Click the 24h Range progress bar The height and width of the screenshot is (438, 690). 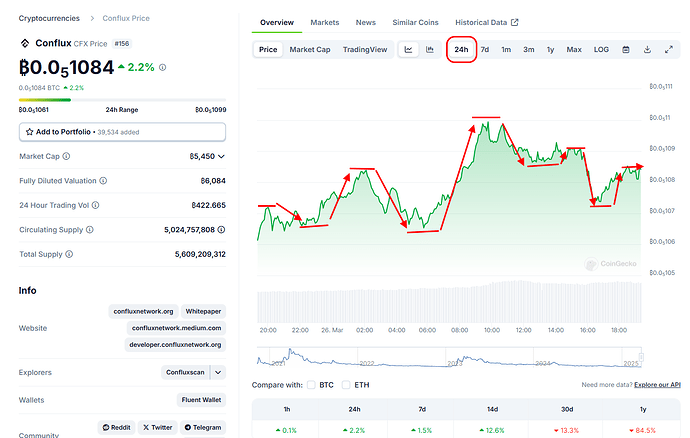pos(122,100)
